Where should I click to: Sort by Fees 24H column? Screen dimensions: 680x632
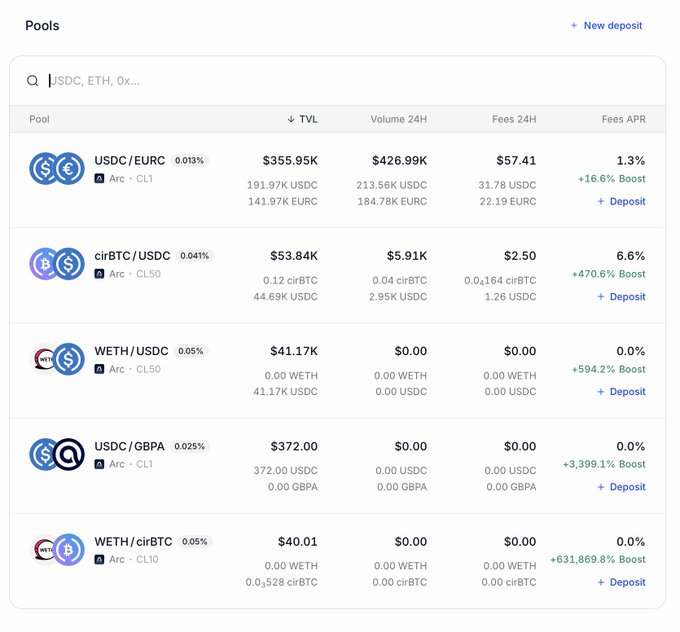coord(514,119)
